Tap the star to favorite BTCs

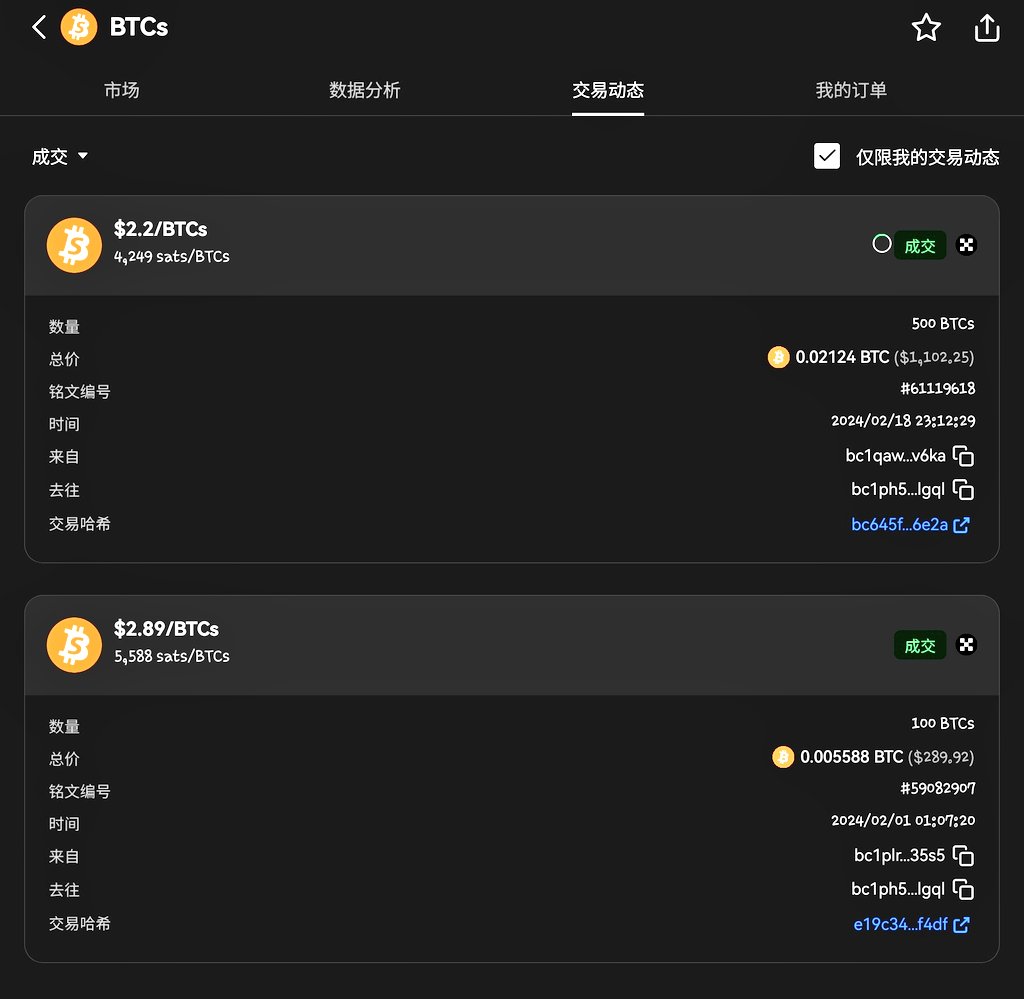click(x=926, y=28)
